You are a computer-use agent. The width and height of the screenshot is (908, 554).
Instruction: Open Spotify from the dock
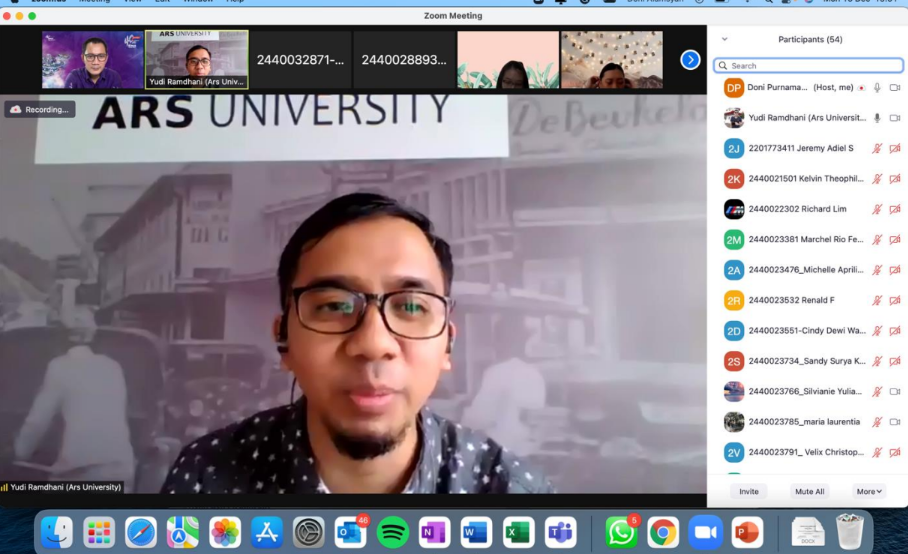(393, 532)
